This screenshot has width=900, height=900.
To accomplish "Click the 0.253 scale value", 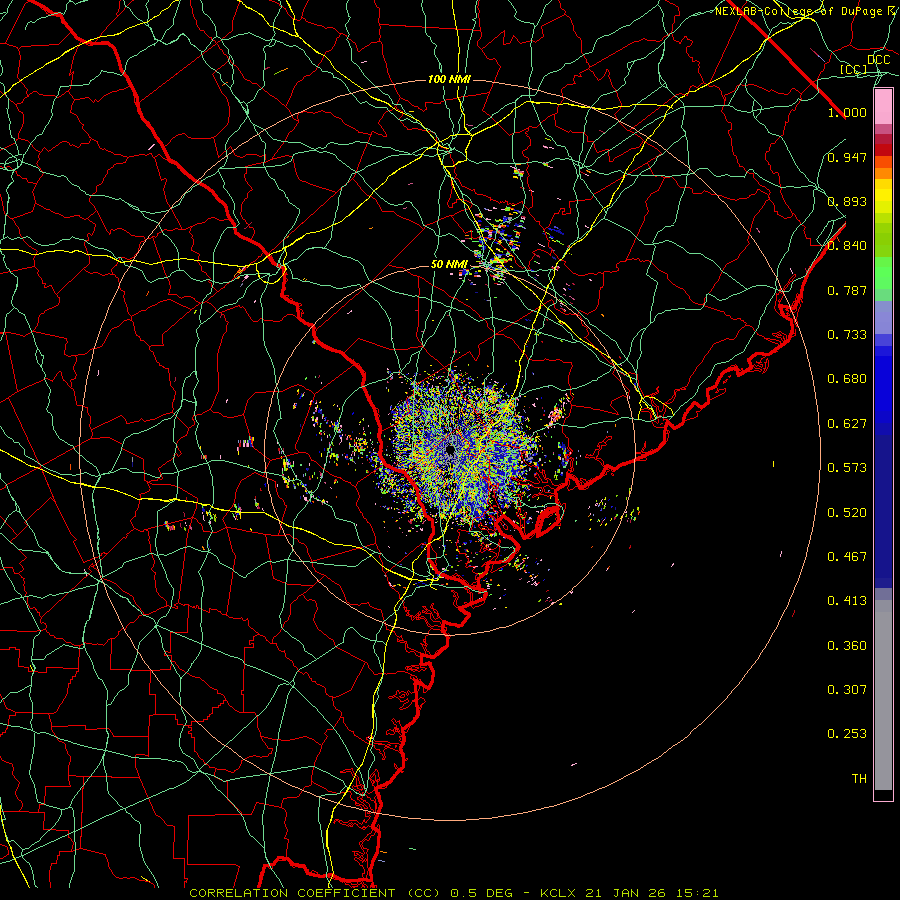I will point(847,734).
